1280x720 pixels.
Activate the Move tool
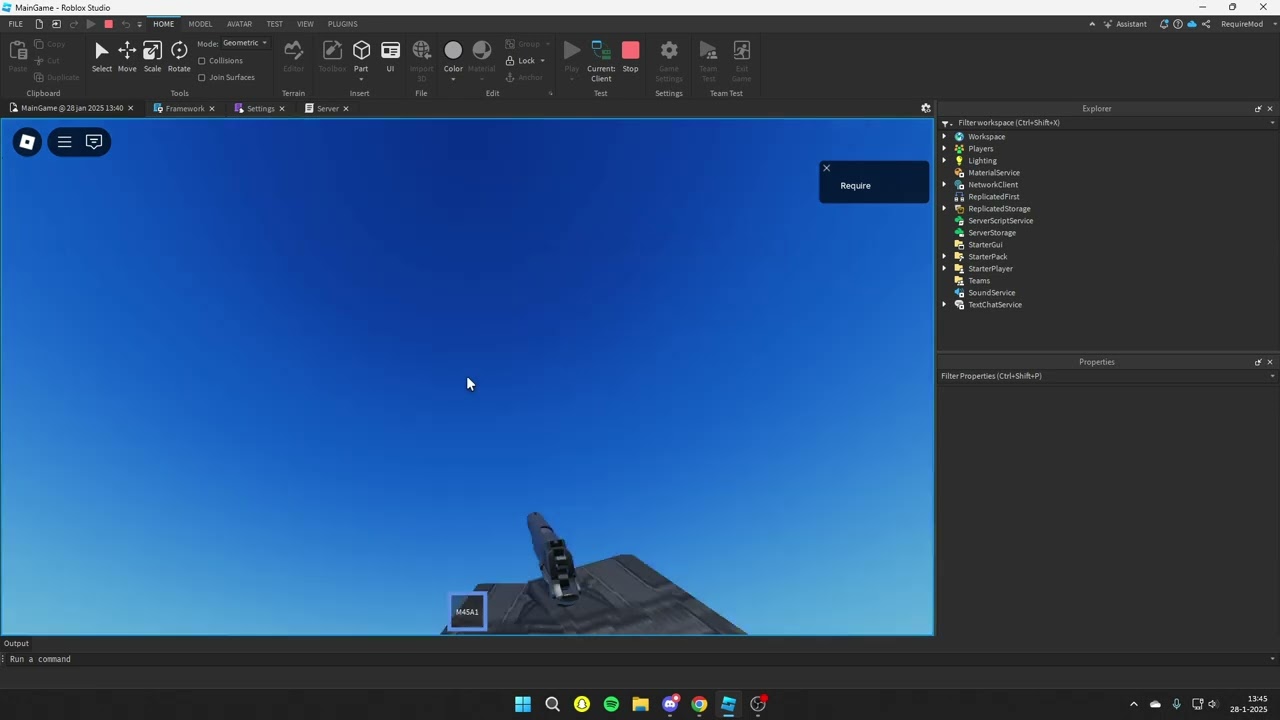pyautogui.click(x=127, y=57)
